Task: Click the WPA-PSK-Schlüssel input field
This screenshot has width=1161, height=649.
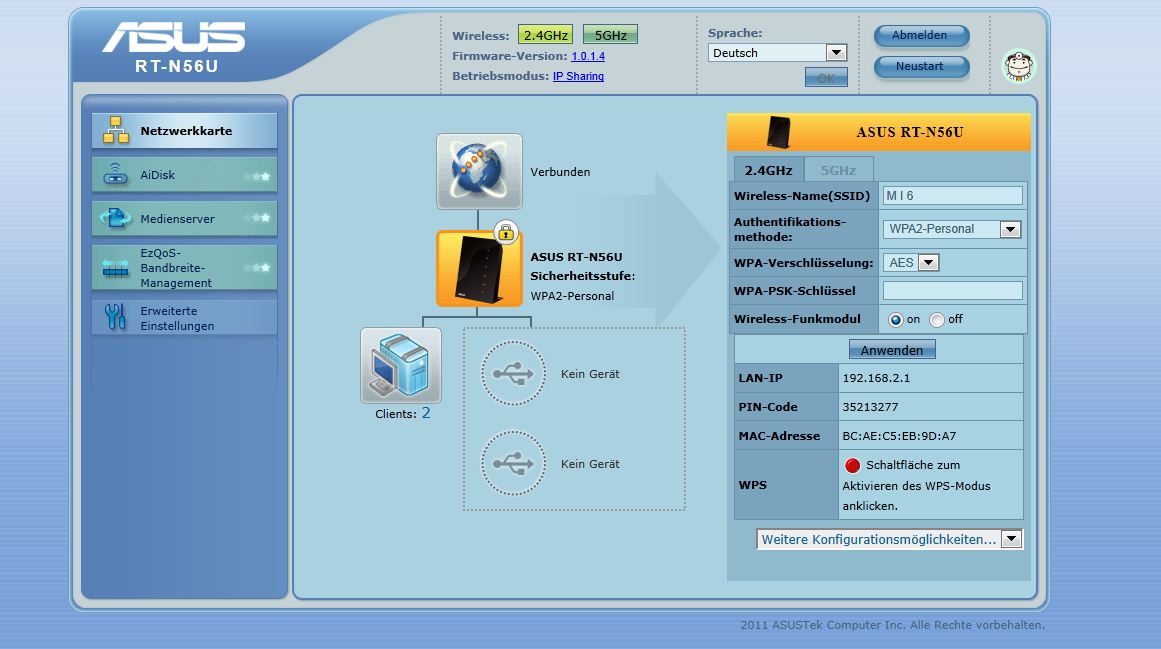Action: pyautogui.click(x=952, y=291)
